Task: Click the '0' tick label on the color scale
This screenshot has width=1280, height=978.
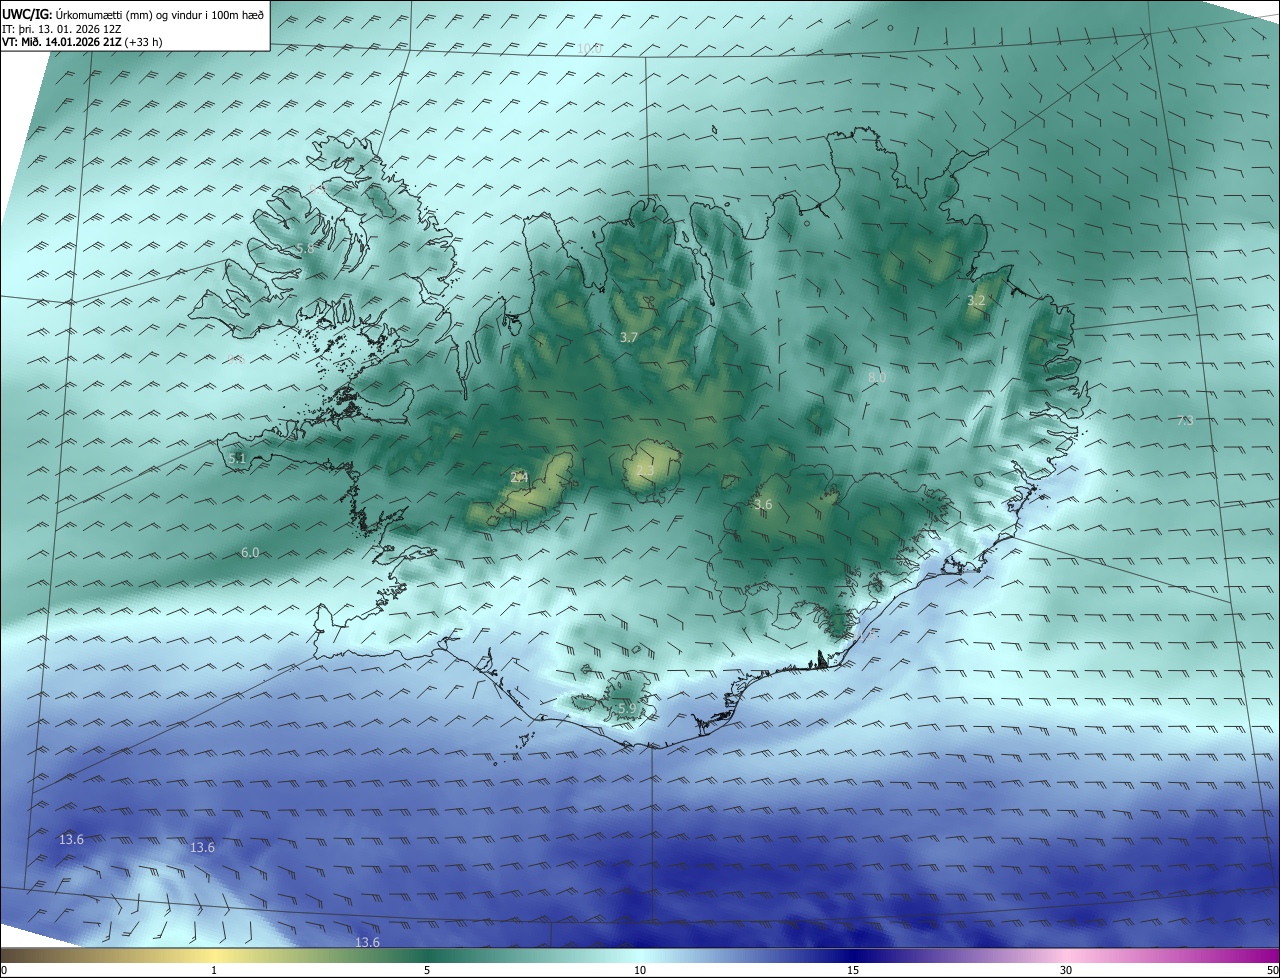Action: coord(4,970)
